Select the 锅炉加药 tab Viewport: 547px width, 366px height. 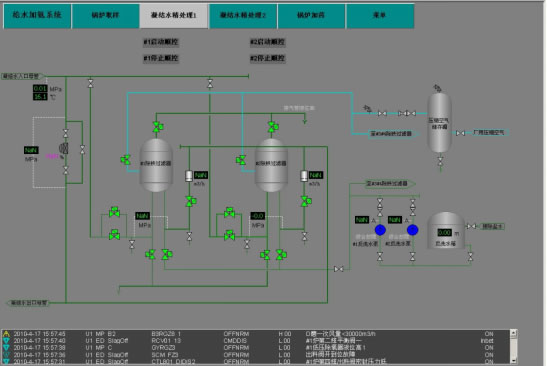[x=311, y=15]
